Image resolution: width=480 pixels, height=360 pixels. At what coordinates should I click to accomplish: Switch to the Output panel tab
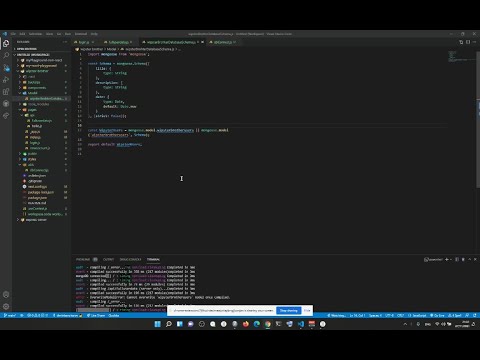pos(108,259)
